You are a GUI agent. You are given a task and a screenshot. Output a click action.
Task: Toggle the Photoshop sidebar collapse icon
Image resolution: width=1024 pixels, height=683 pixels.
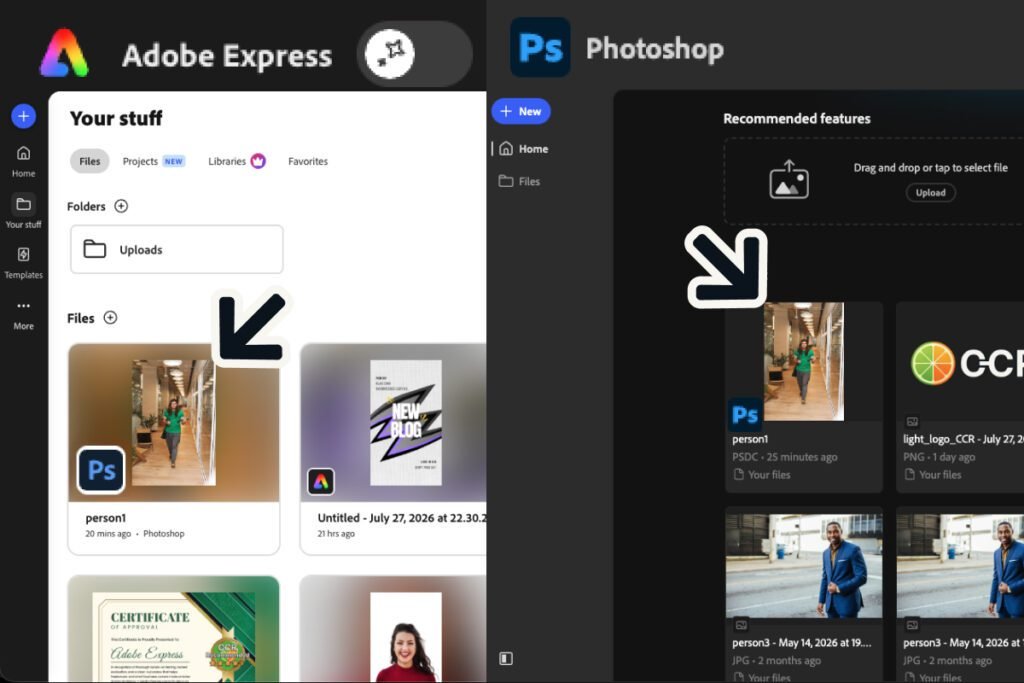506,658
